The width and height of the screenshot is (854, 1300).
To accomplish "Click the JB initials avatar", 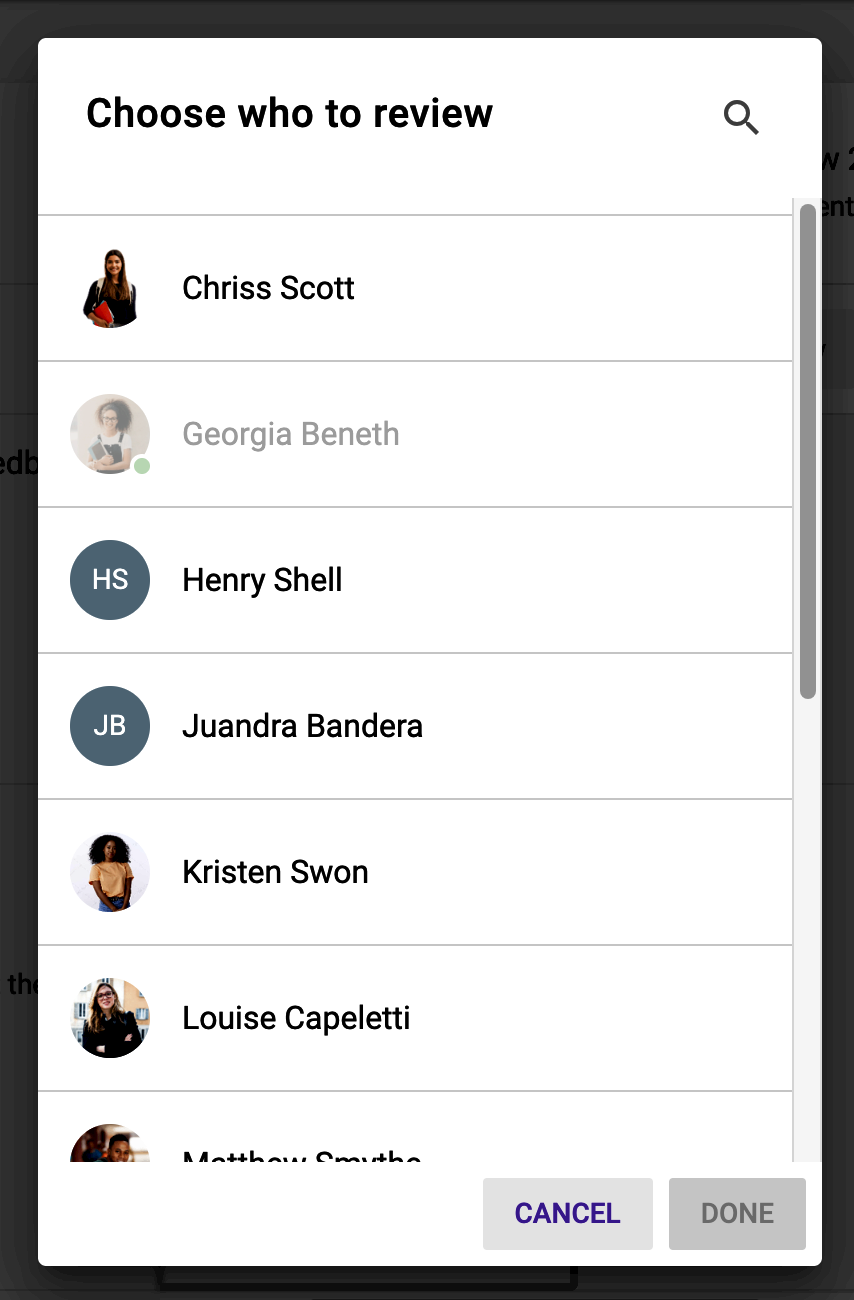I will [110, 726].
